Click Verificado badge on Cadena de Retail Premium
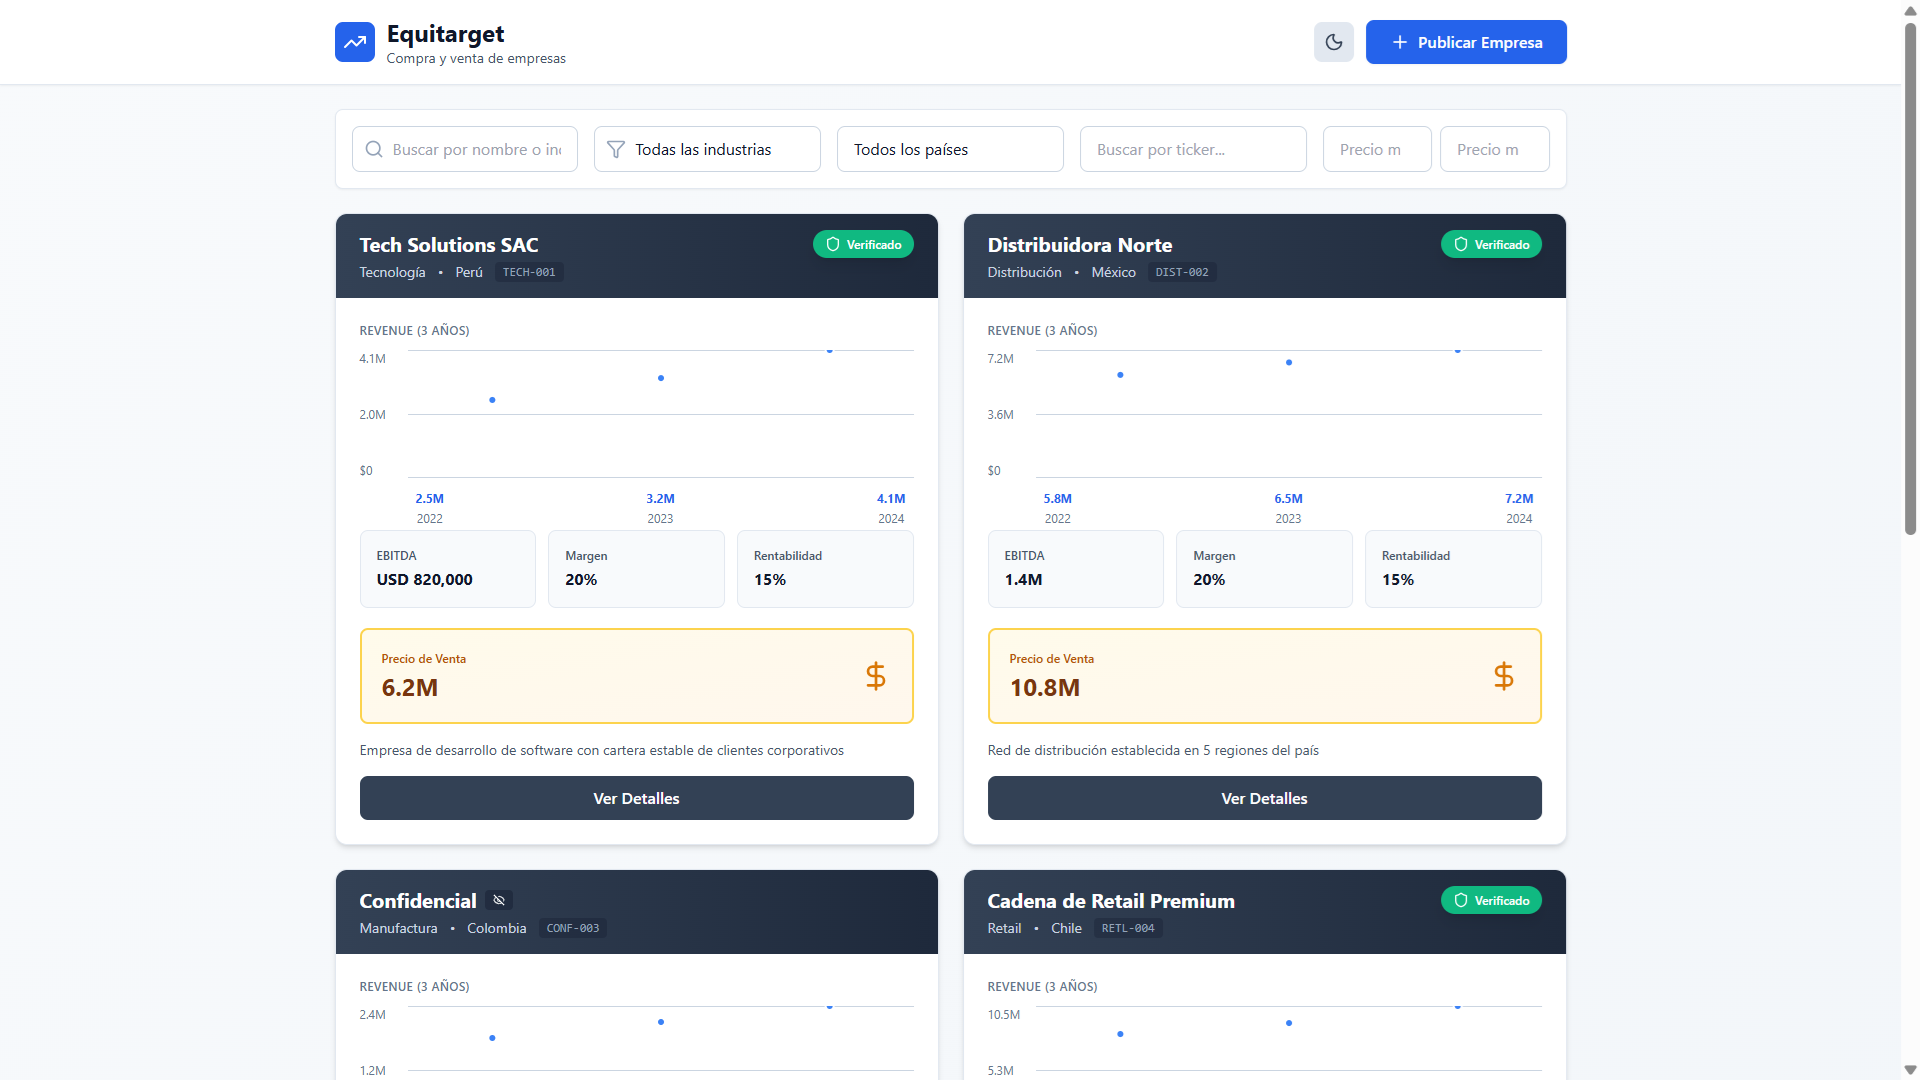The width and height of the screenshot is (1920, 1080). click(1490, 900)
